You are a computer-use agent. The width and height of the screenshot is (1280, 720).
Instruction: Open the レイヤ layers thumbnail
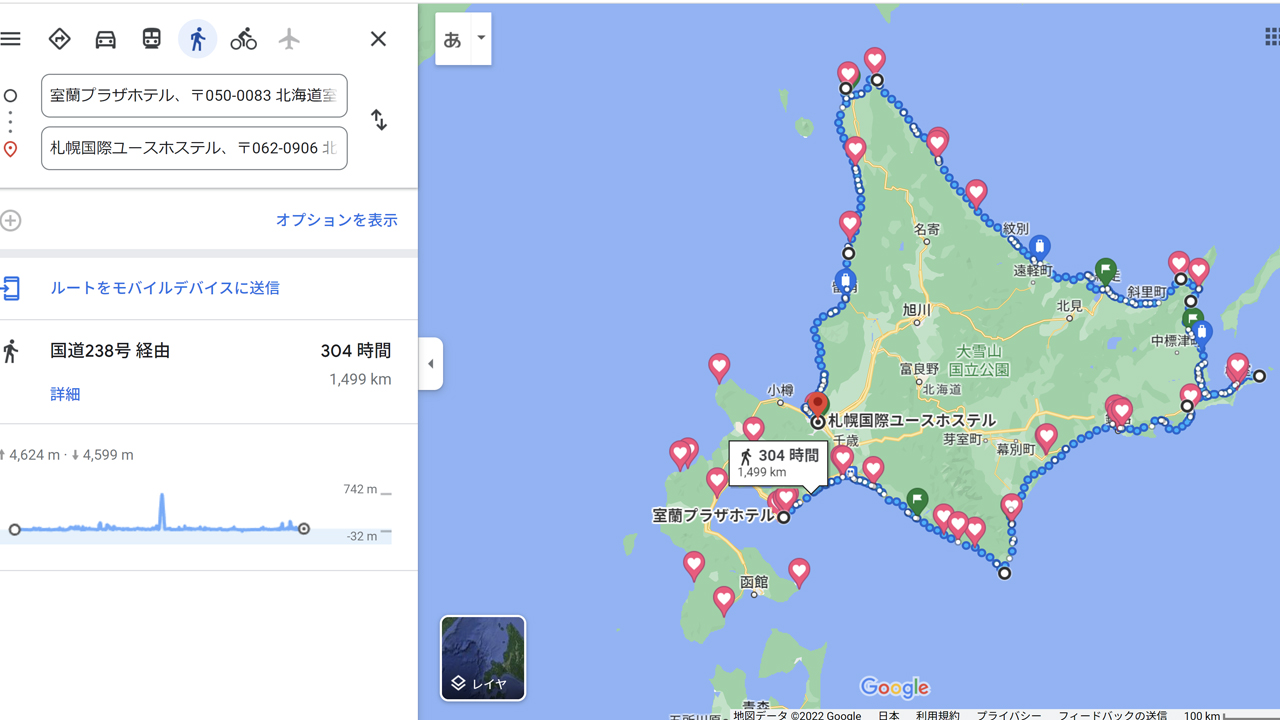[483, 658]
